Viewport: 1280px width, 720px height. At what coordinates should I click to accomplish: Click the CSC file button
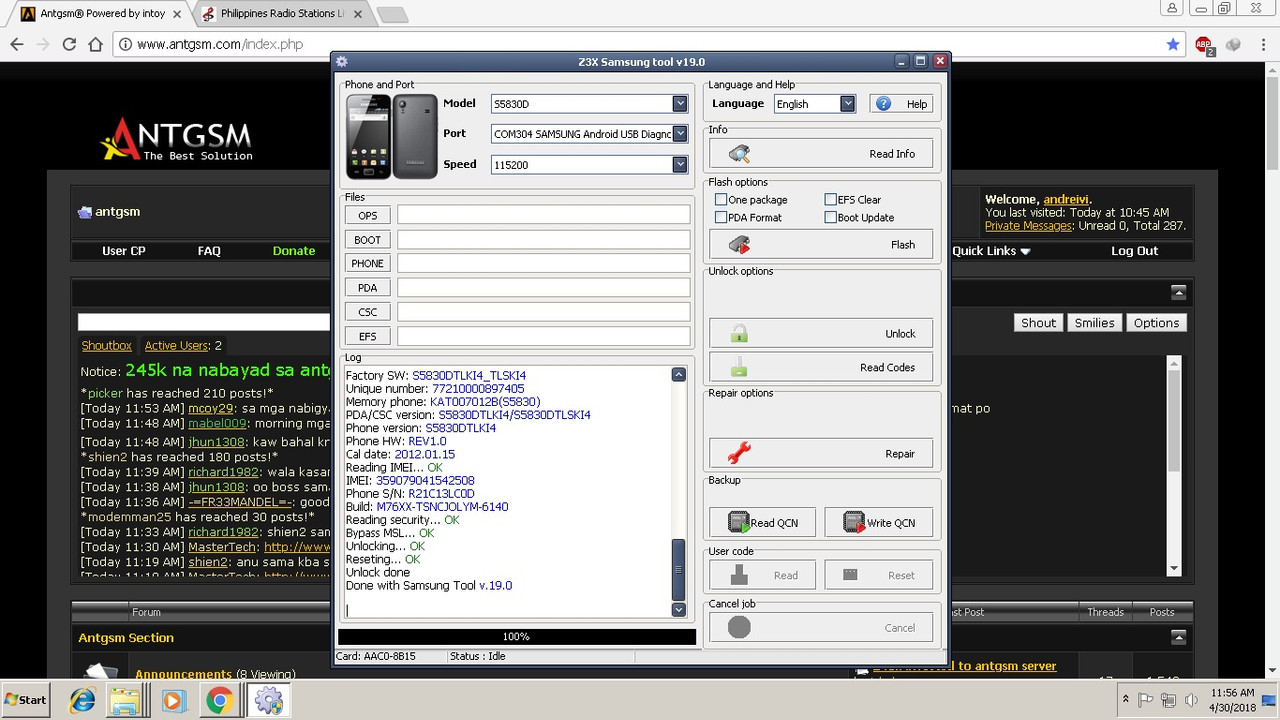click(368, 312)
